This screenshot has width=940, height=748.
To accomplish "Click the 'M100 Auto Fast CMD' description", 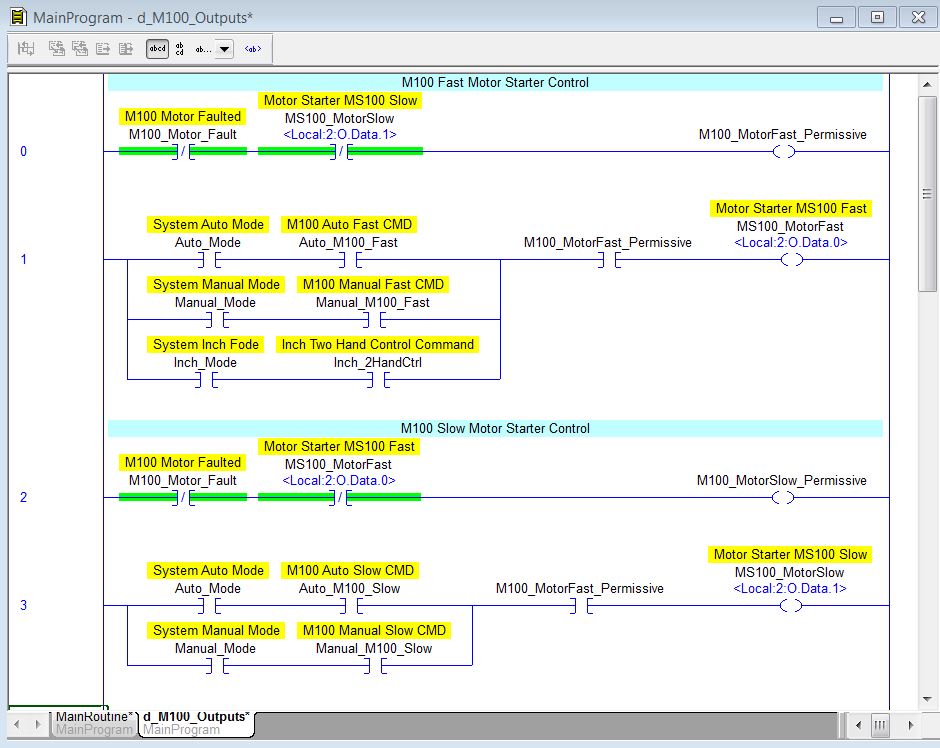I will [x=350, y=224].
